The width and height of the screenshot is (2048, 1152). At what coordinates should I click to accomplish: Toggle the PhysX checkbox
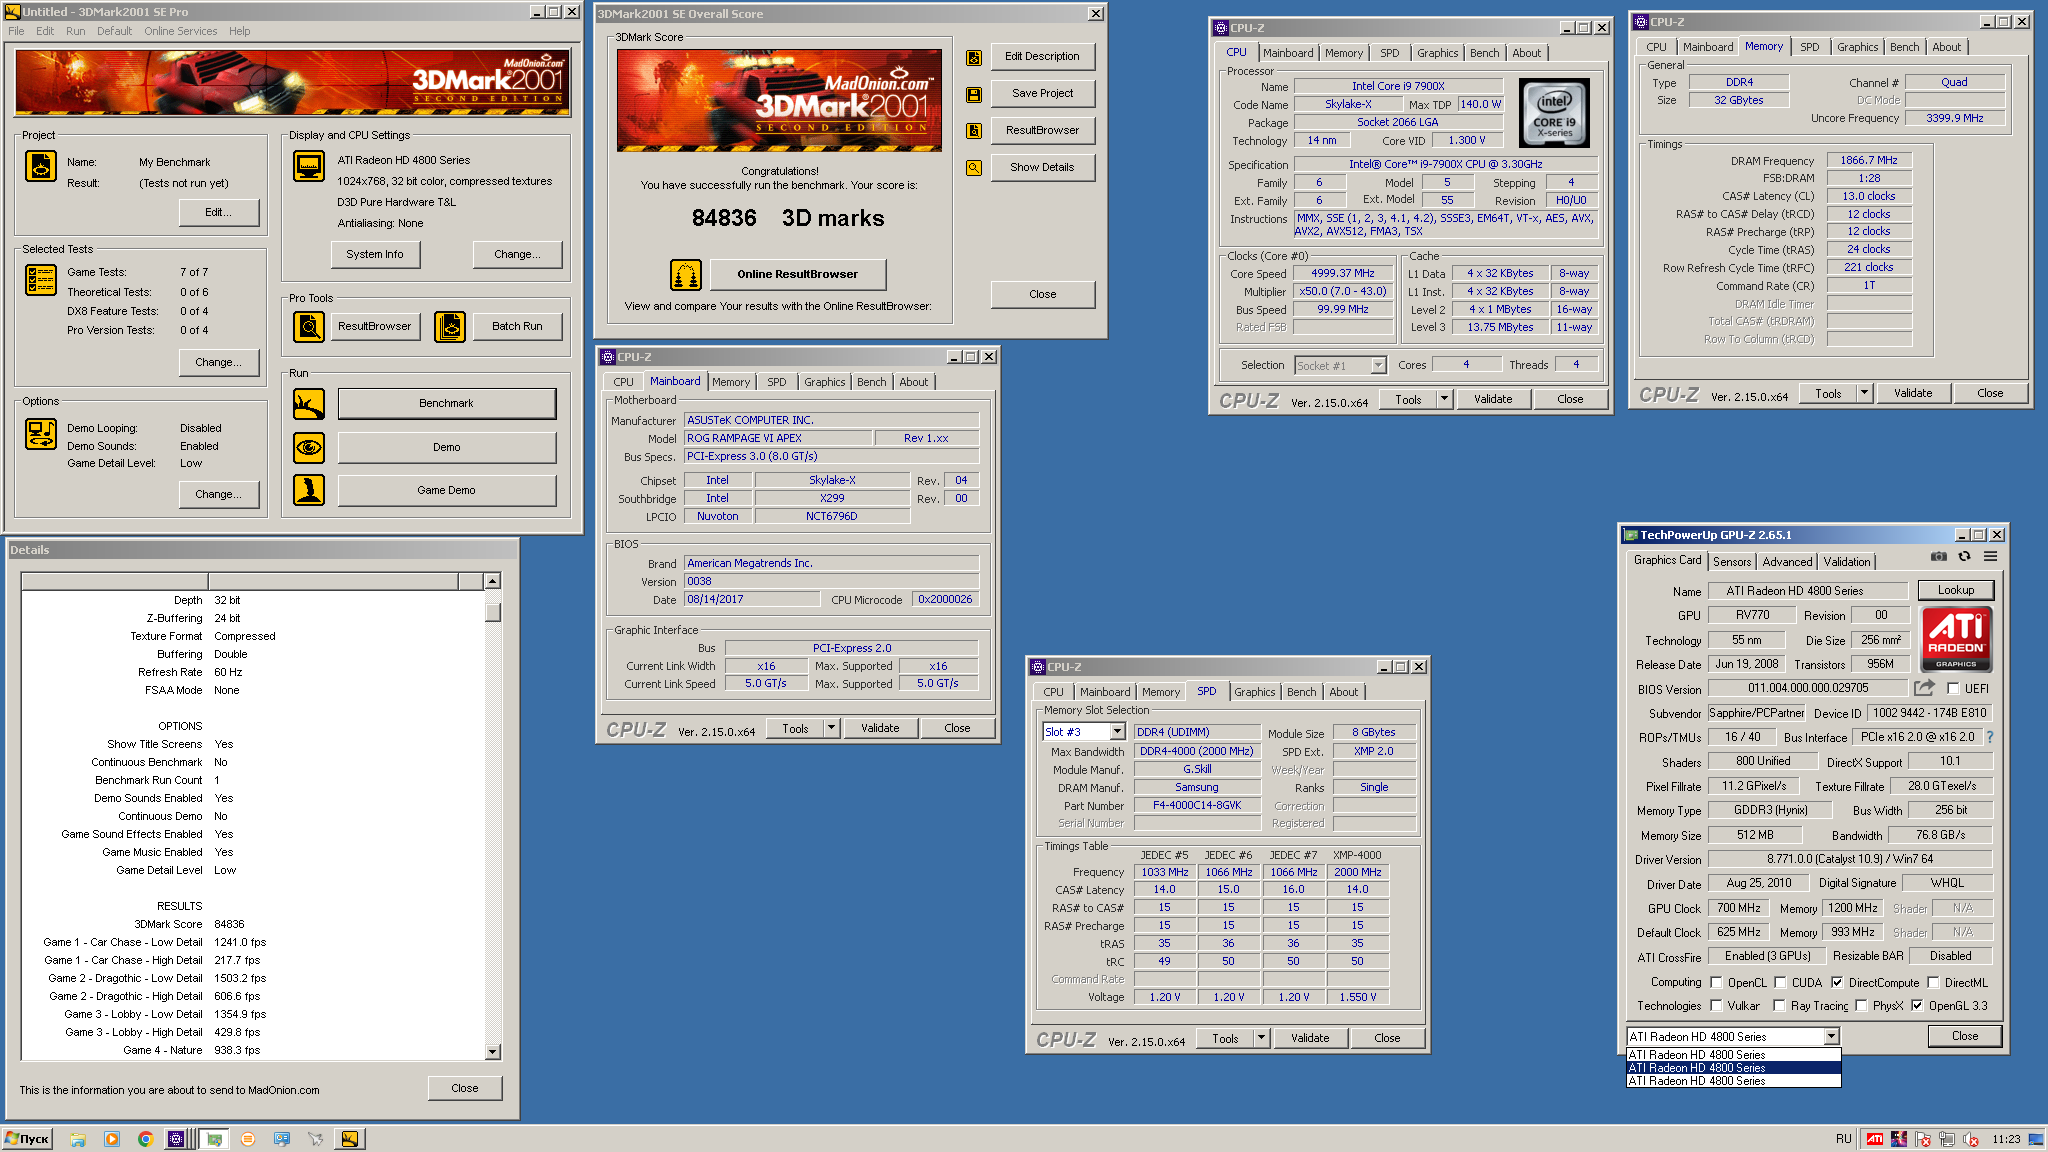[1861, 1006]
